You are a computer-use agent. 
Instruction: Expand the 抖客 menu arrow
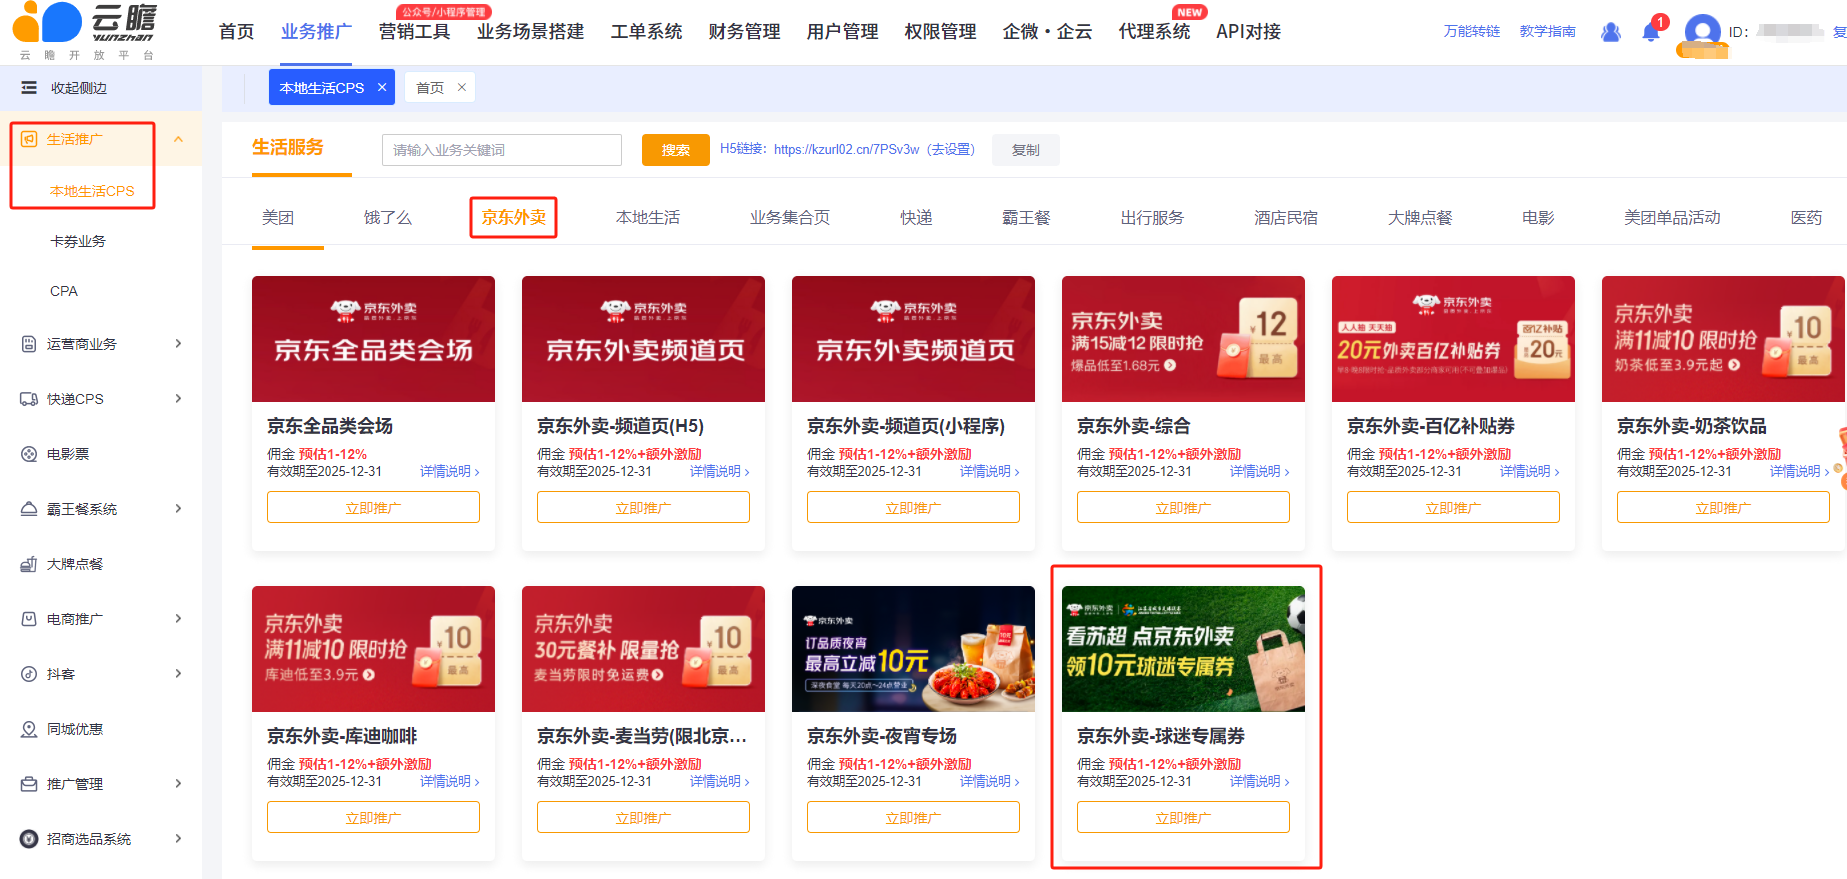179,674
